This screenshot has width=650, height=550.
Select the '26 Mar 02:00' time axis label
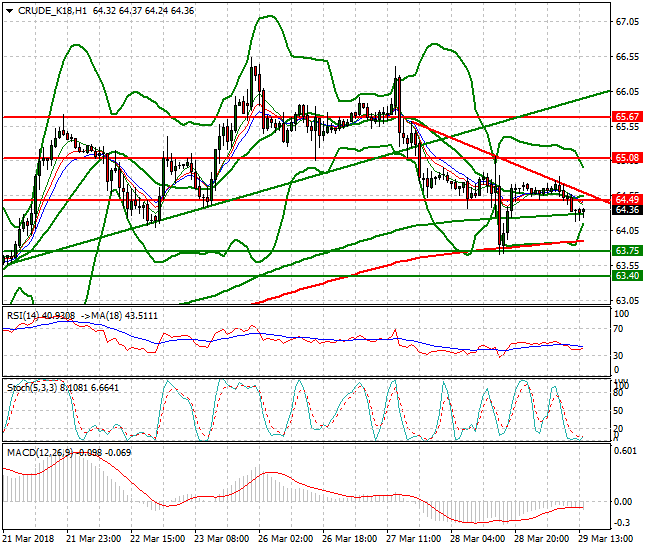[286, 539]
